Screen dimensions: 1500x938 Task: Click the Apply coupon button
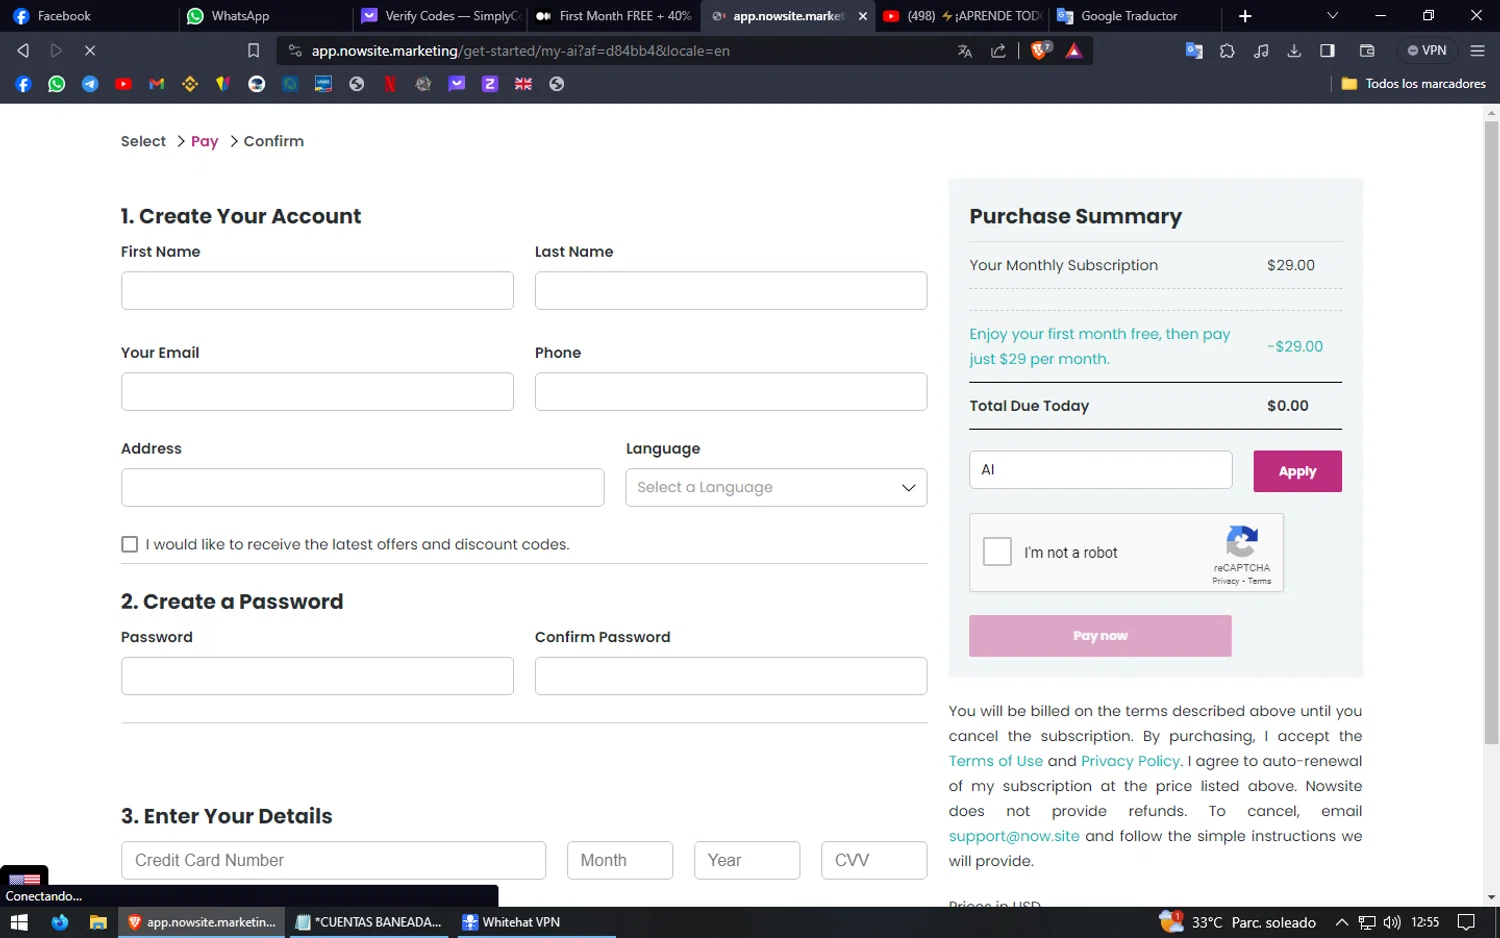click(1297, 471)
